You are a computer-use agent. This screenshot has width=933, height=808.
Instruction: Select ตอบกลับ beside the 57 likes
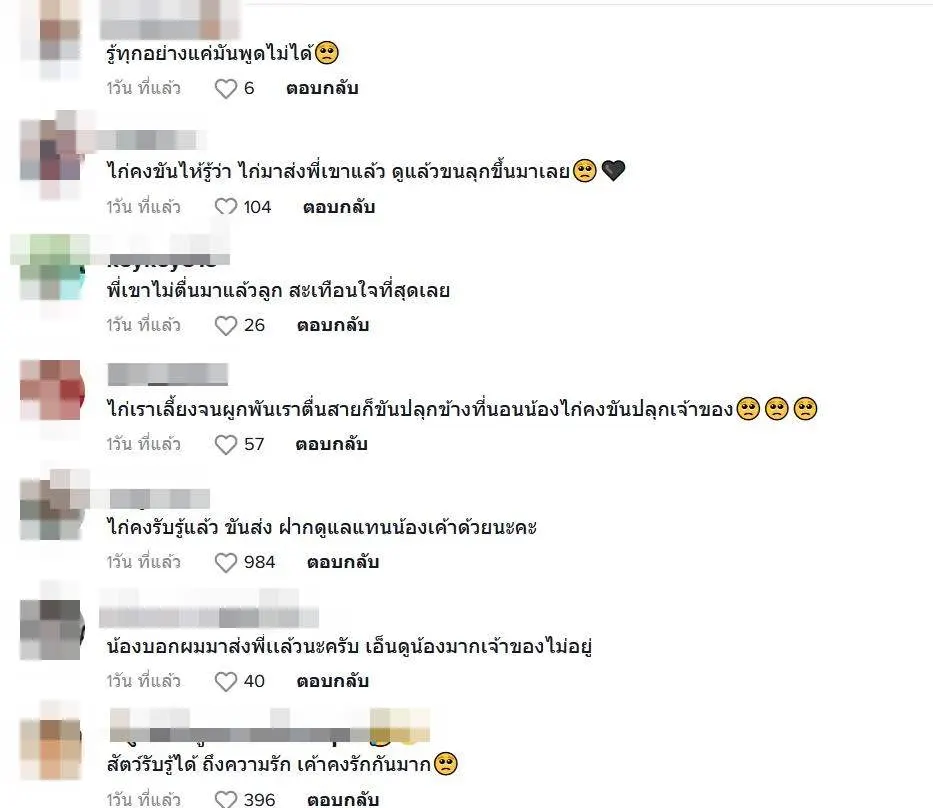(x=331, y=444)
